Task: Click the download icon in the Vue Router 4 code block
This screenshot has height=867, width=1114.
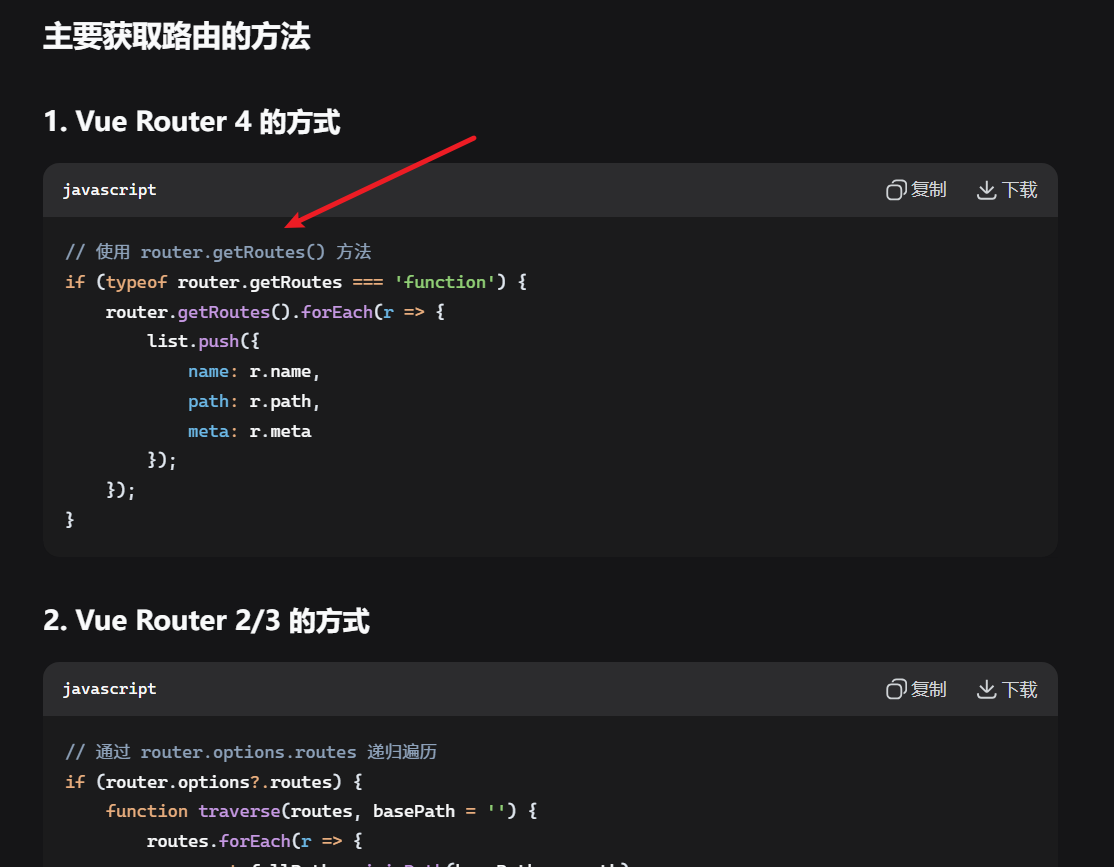Action: (986, 190)
